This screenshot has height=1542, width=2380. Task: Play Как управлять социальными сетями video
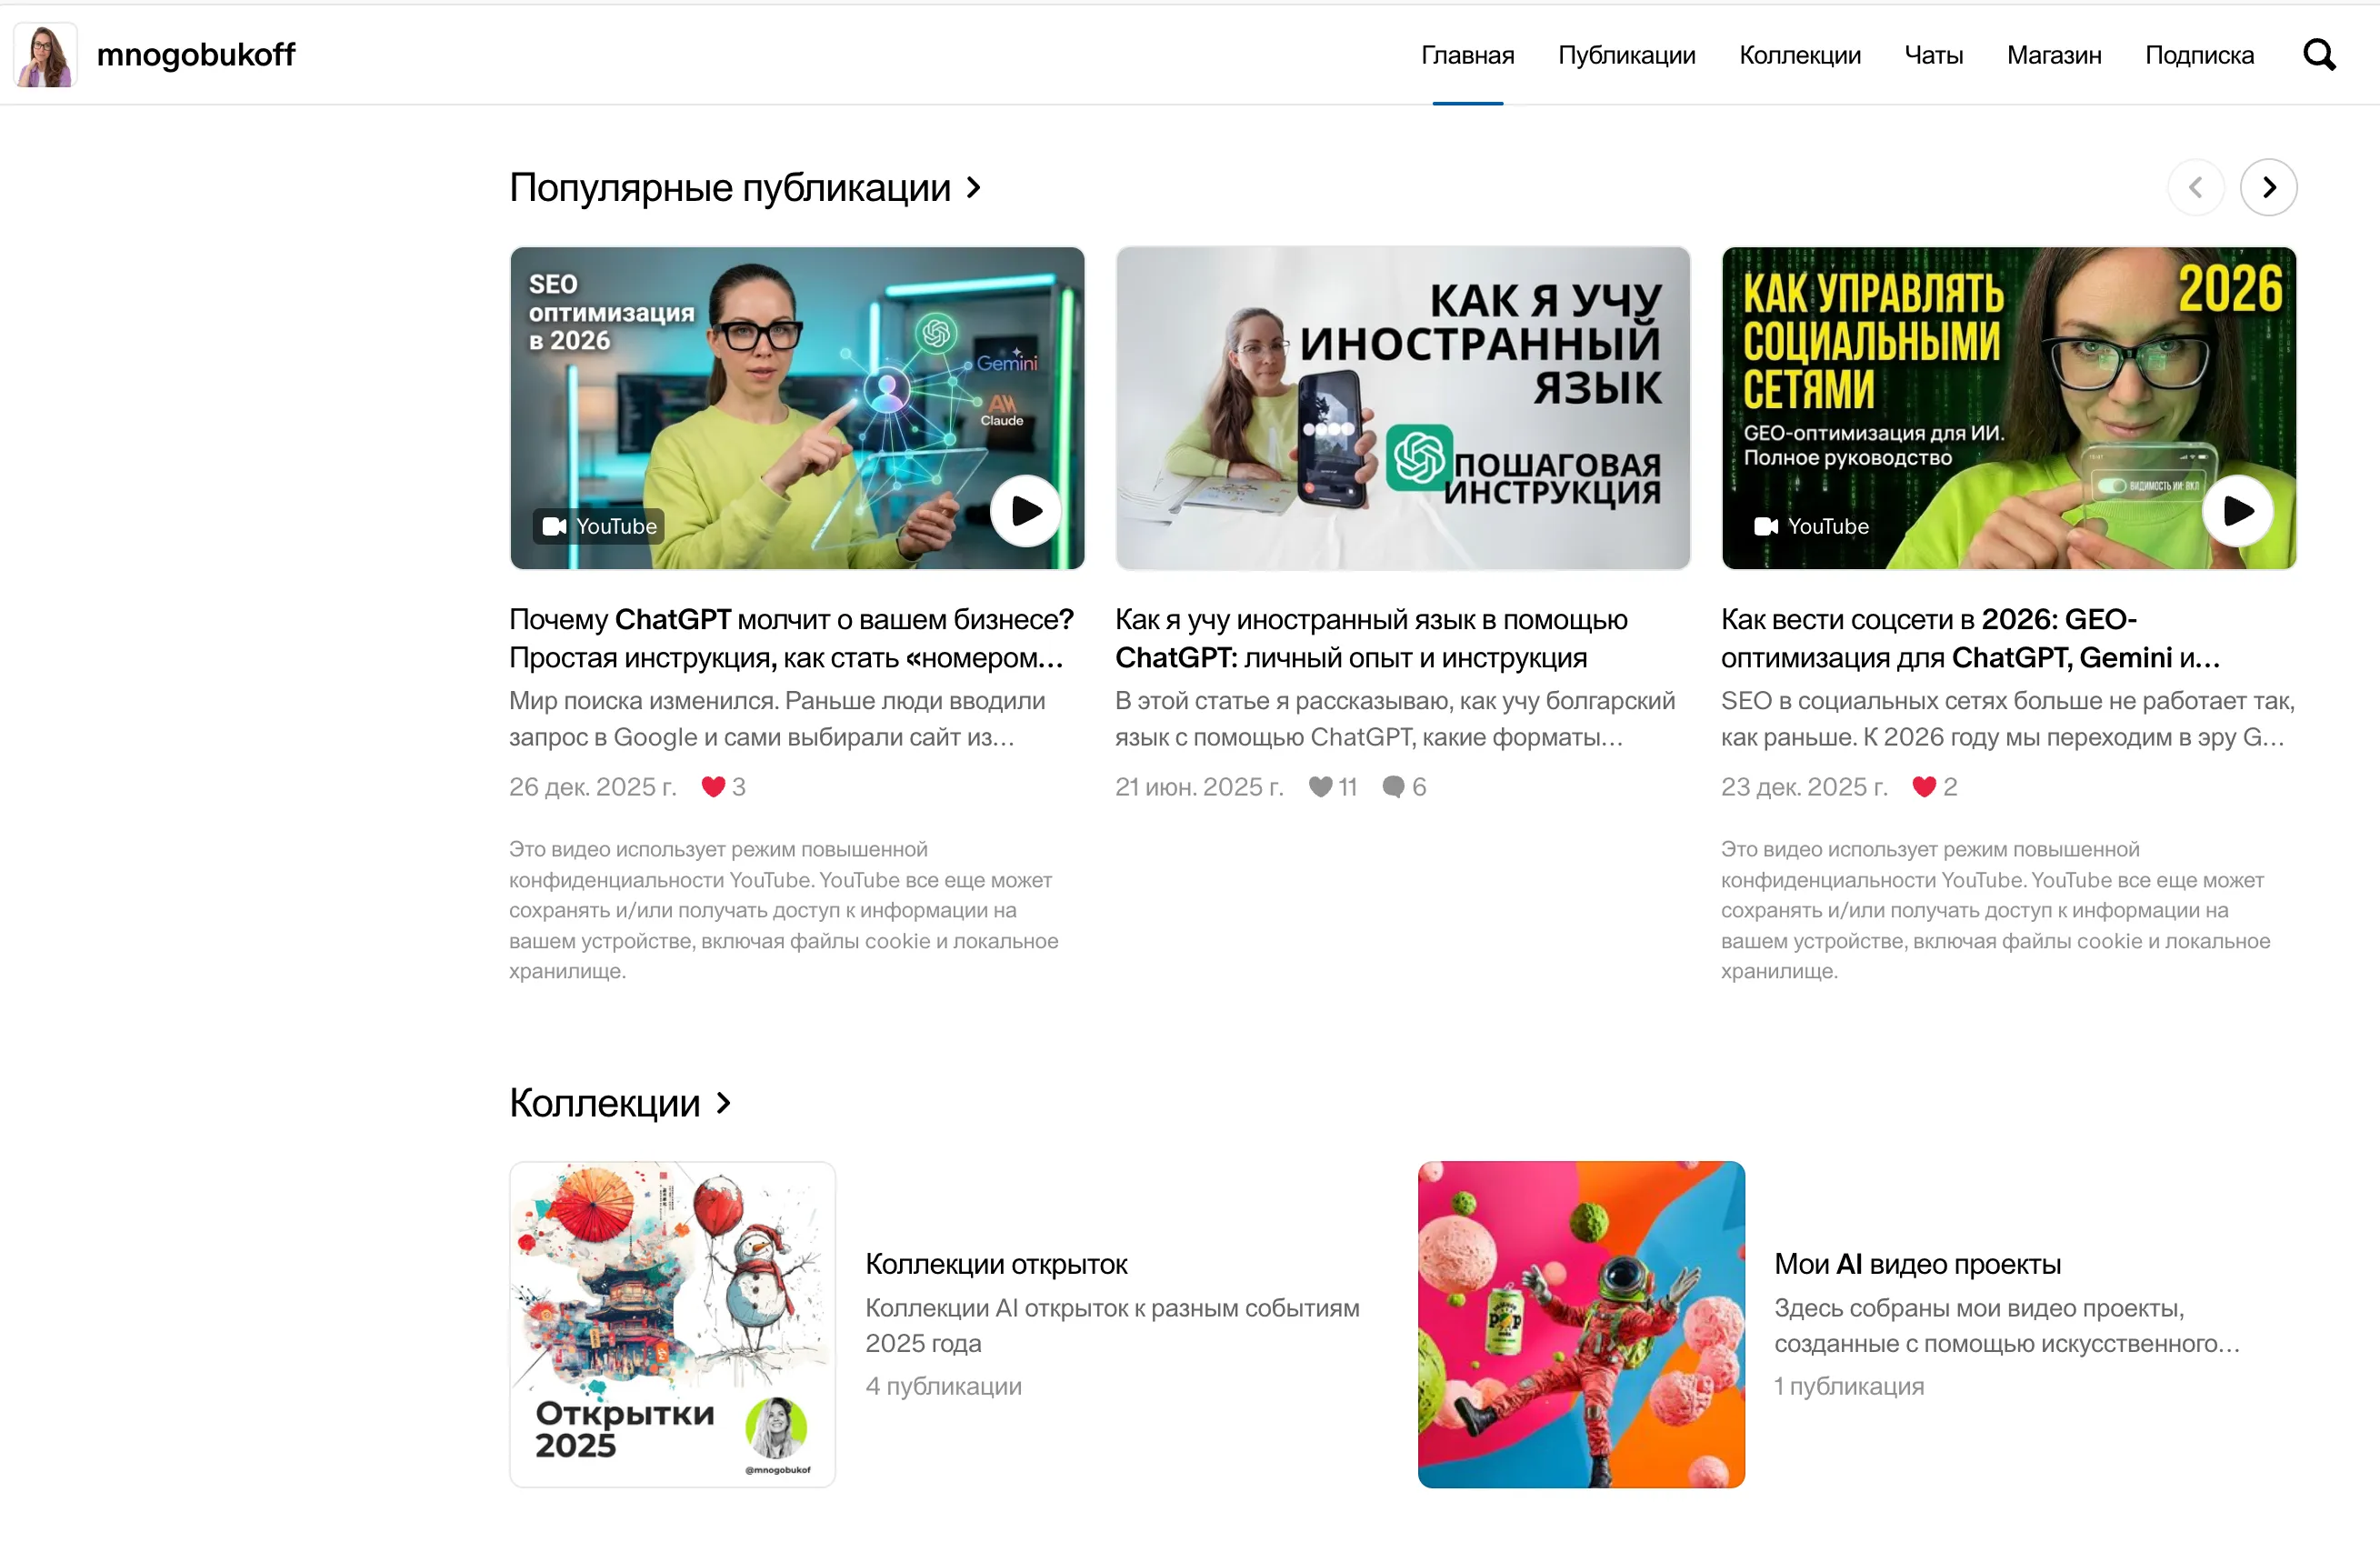[2237, 511]
